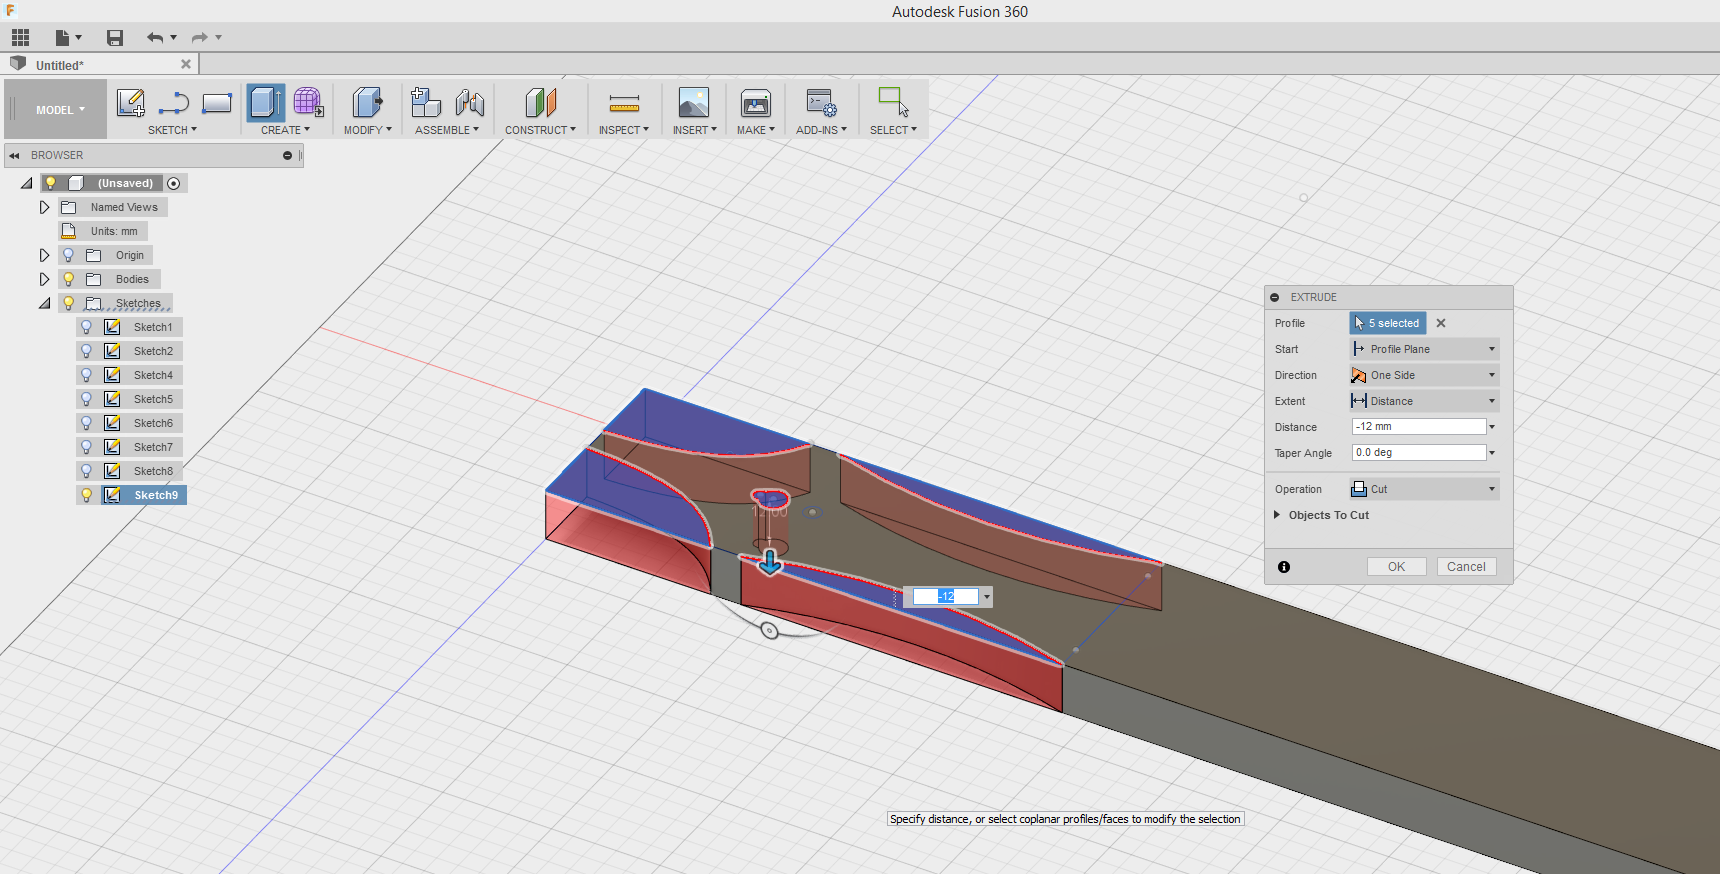
Task: Click the Distance field in Extrude dialog
Action: point(1418,427)
